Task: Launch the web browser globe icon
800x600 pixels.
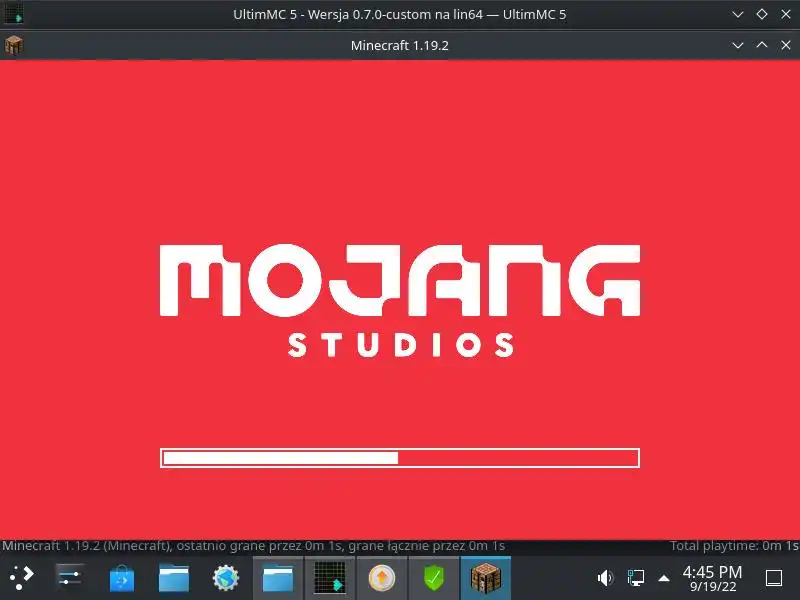Action: click(226, 579)
